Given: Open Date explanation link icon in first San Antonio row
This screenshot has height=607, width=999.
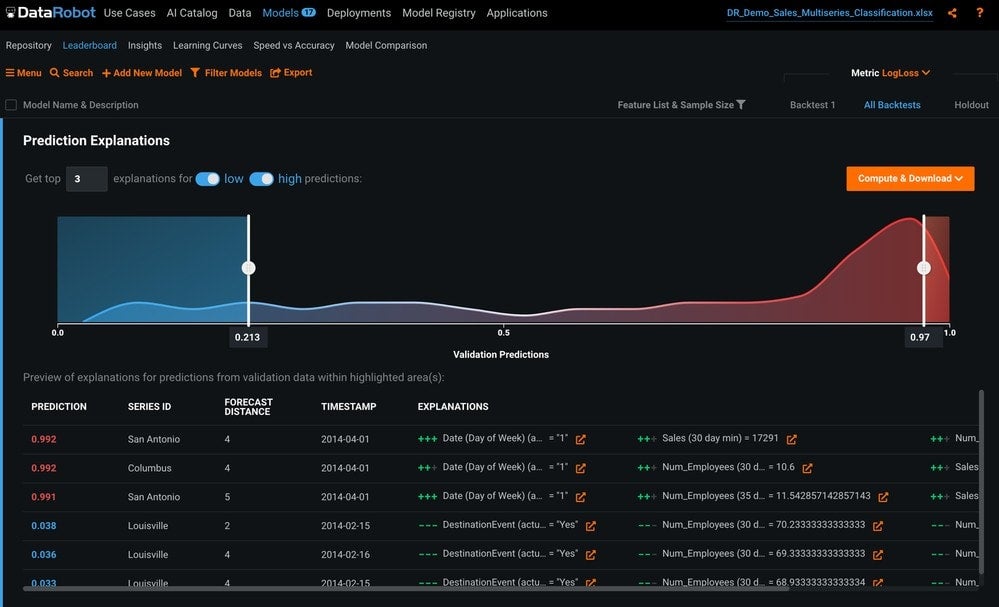Looking at the screenshot, I should [580, 439].
